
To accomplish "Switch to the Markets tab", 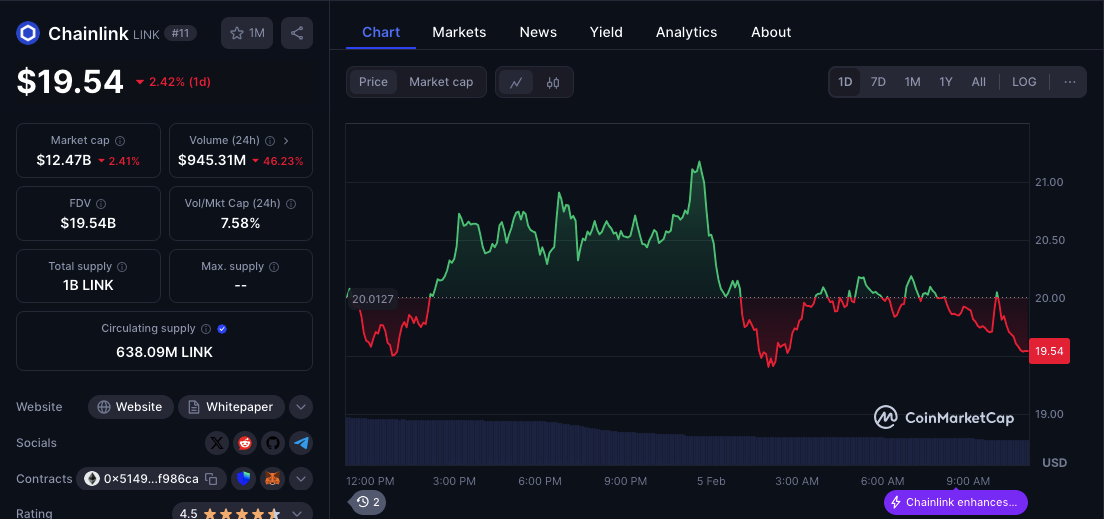I will (x=459, y=32).
